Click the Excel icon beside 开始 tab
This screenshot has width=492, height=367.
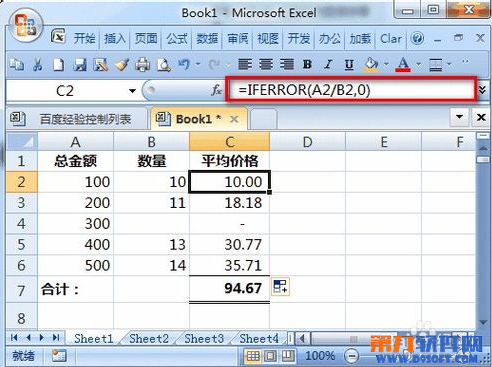[58, 37]
